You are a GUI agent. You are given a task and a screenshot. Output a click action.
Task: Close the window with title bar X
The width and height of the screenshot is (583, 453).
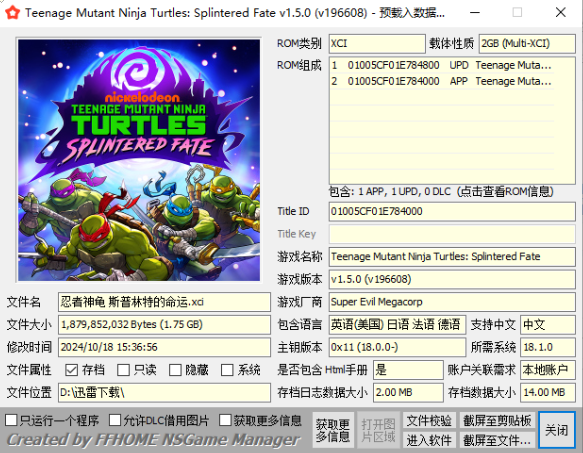561,13
